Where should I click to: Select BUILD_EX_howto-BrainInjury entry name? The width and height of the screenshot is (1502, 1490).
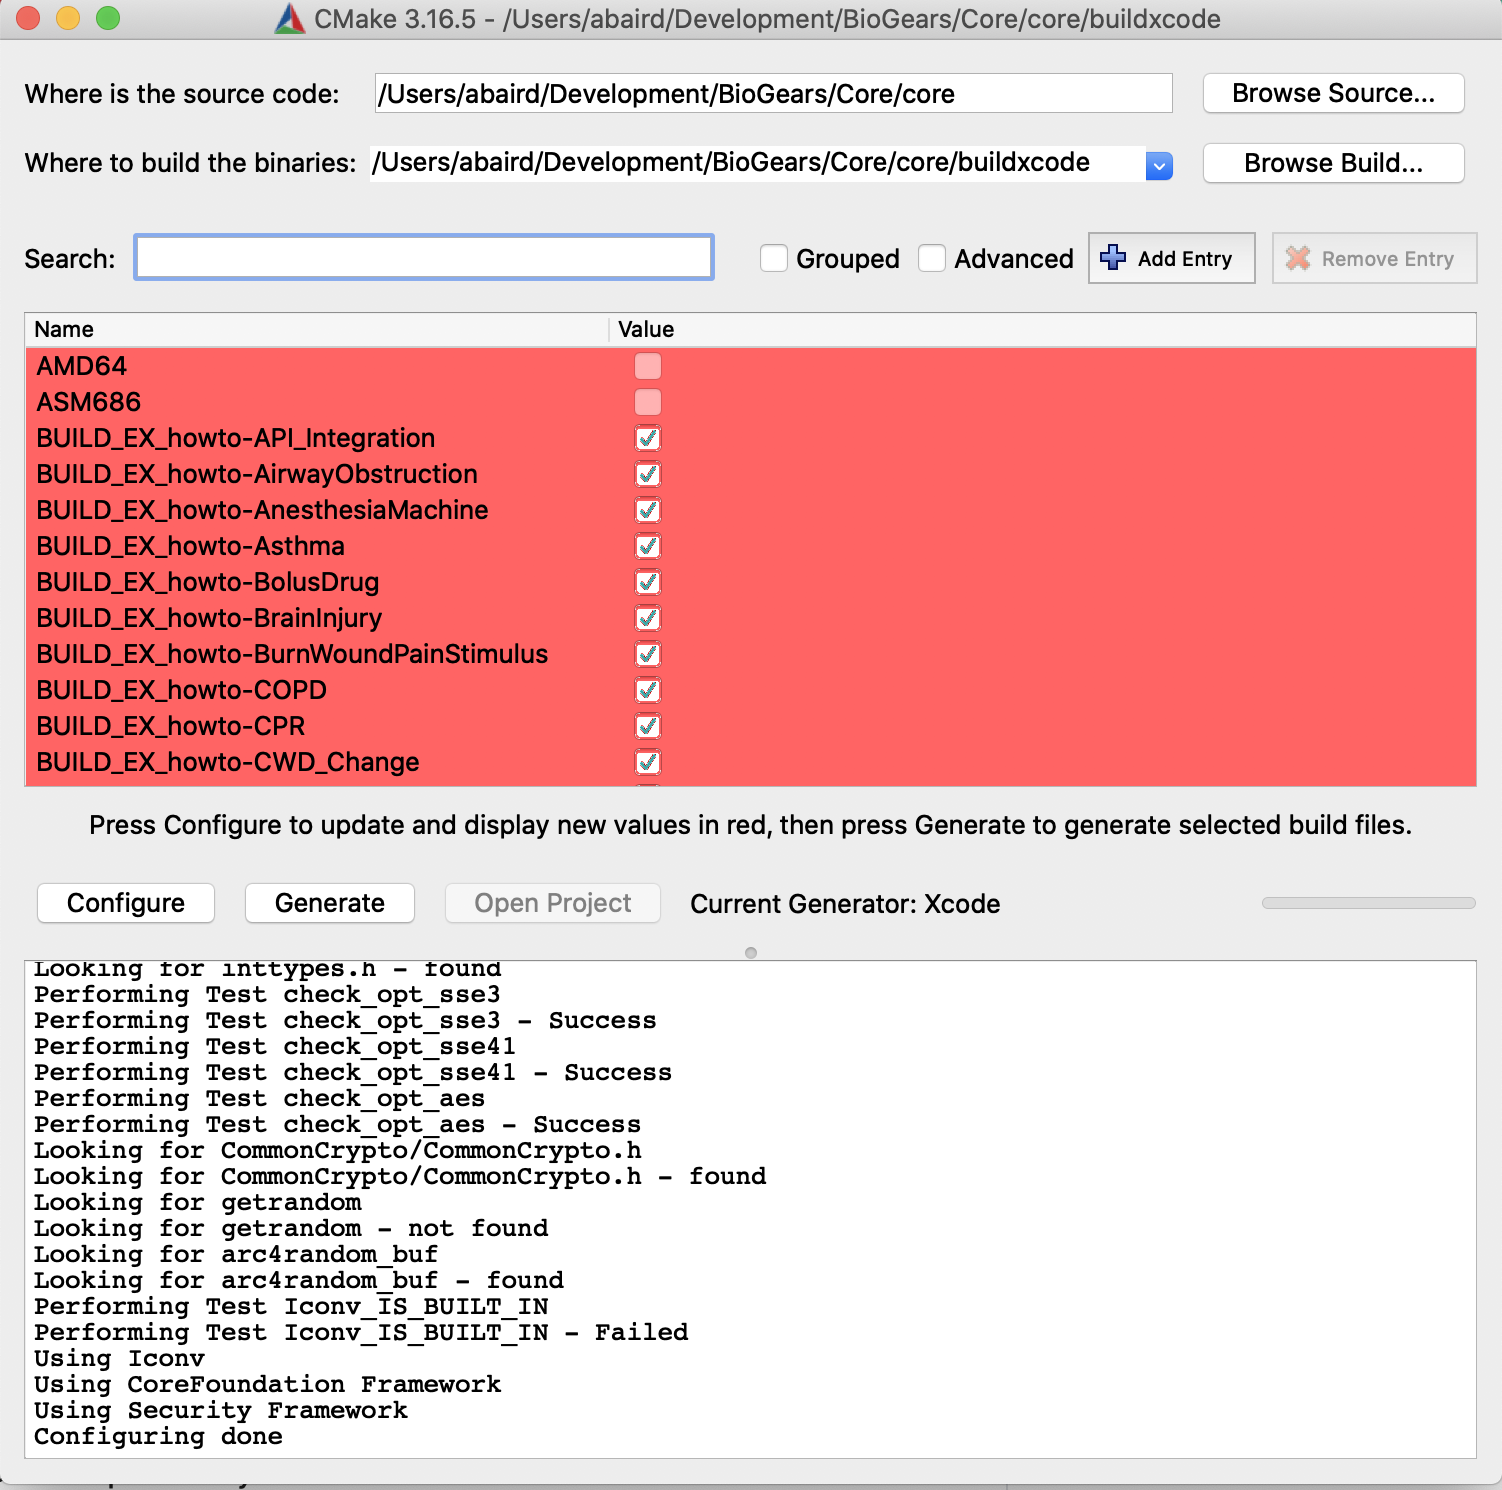[x=209, y=618]
